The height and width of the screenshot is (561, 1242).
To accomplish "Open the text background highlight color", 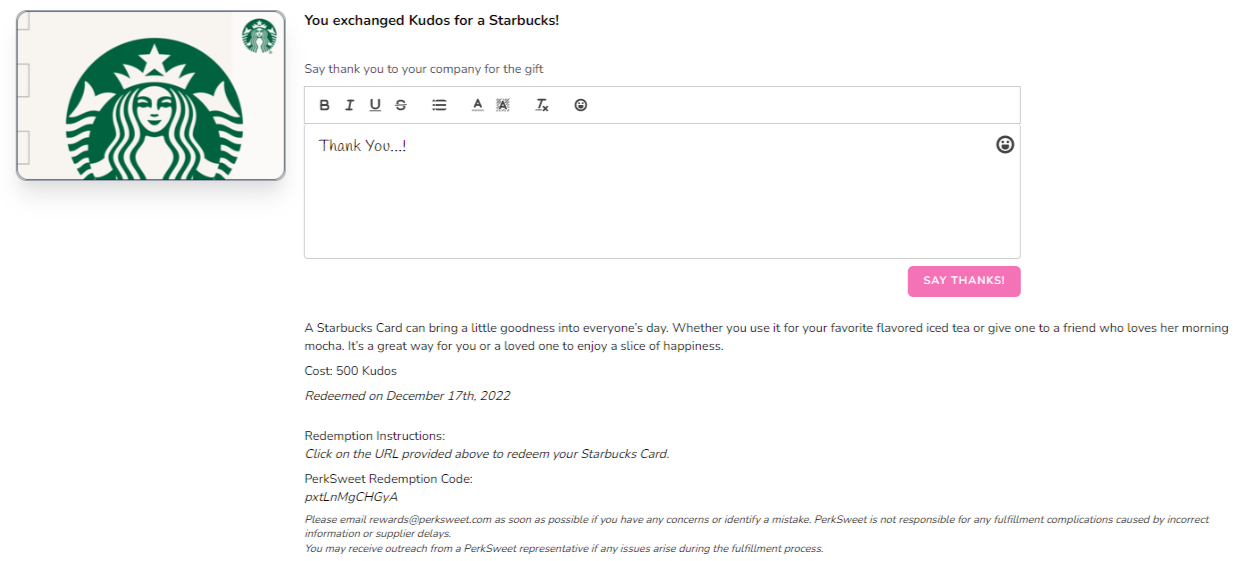I will click(x=503, y=105).
